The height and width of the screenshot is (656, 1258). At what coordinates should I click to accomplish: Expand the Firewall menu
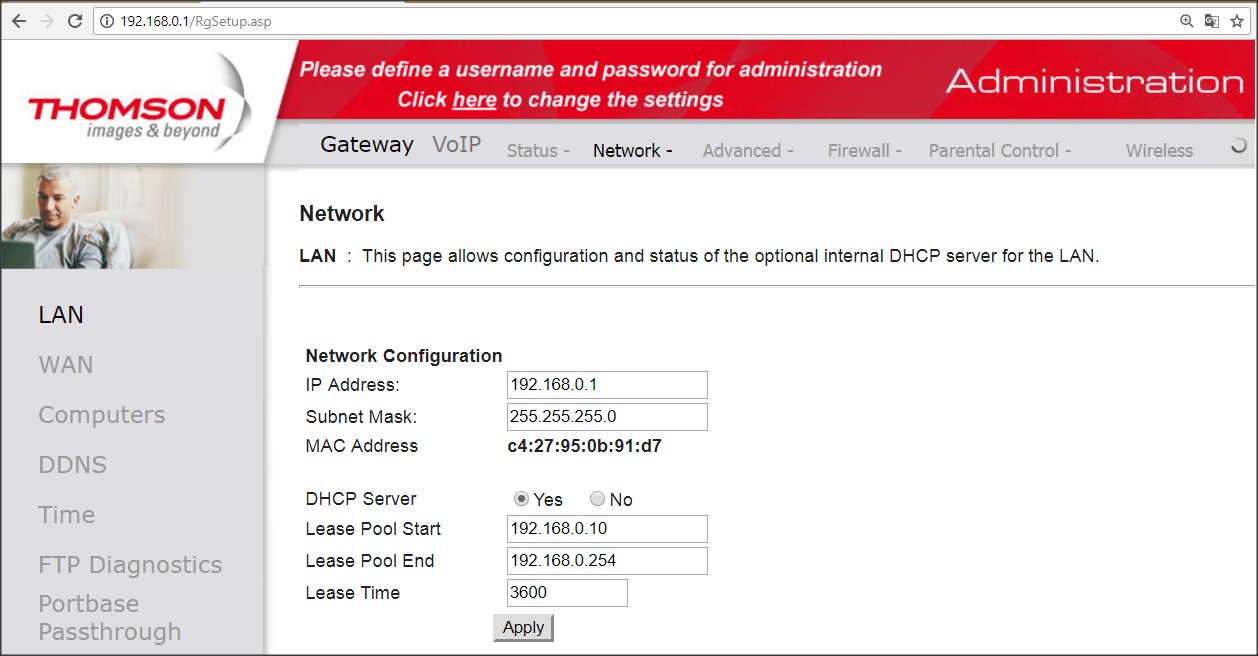tap(864, 151)
